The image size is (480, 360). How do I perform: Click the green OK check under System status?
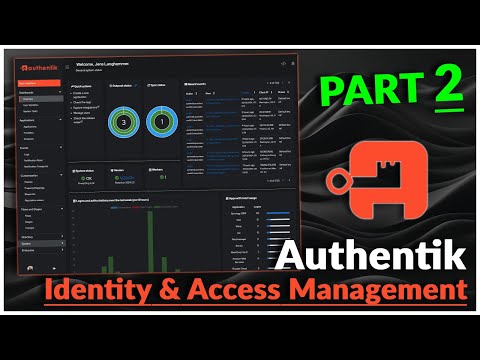pos(83,178)
